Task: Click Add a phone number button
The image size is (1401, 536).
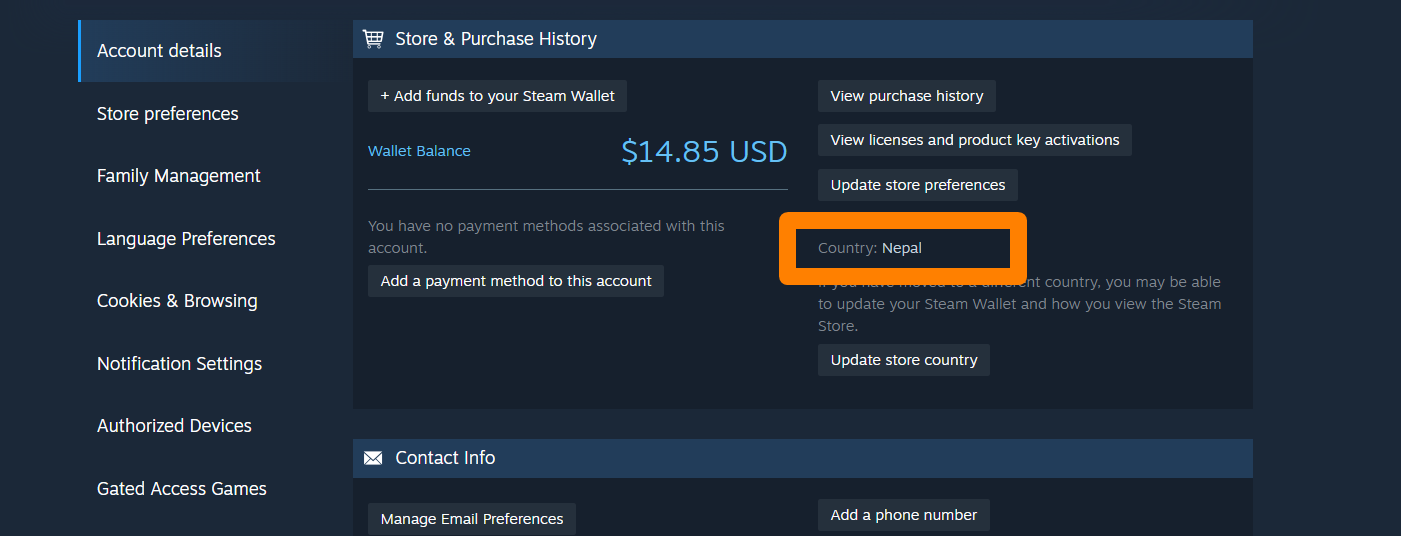Action: (x=904, y=515)
